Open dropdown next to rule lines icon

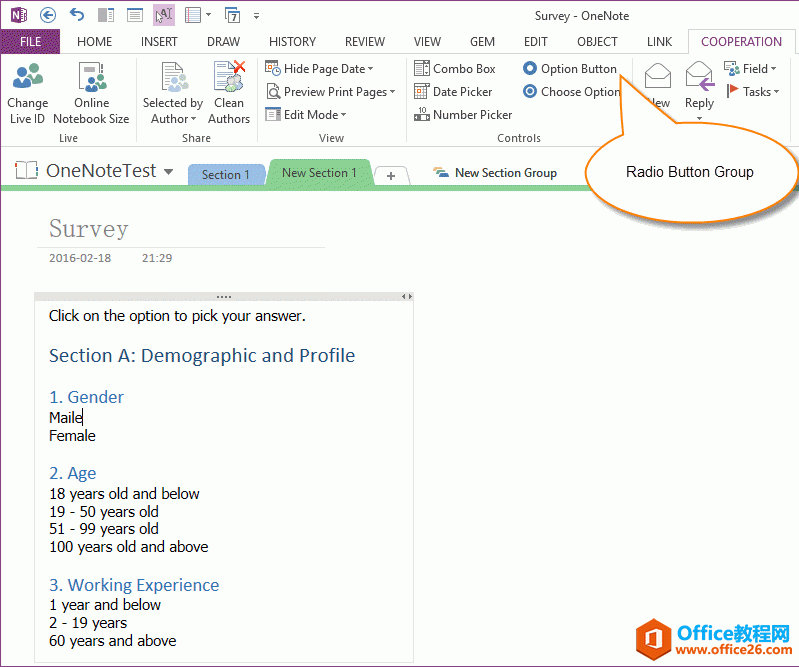point(208,15)
